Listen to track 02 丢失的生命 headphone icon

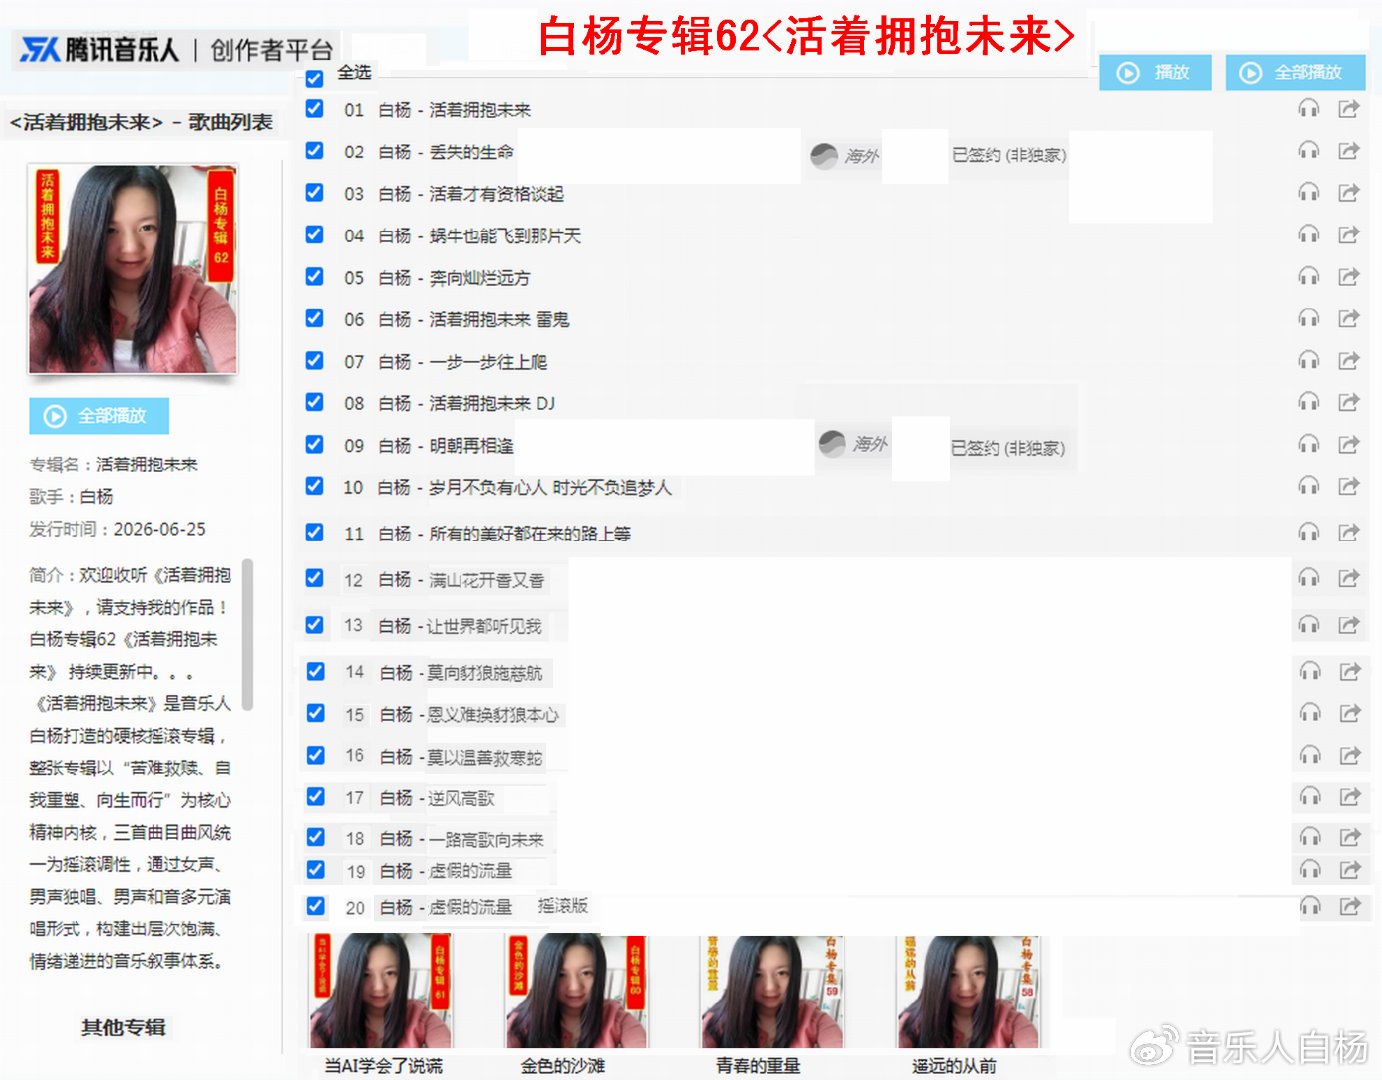tap(1308, 150)
